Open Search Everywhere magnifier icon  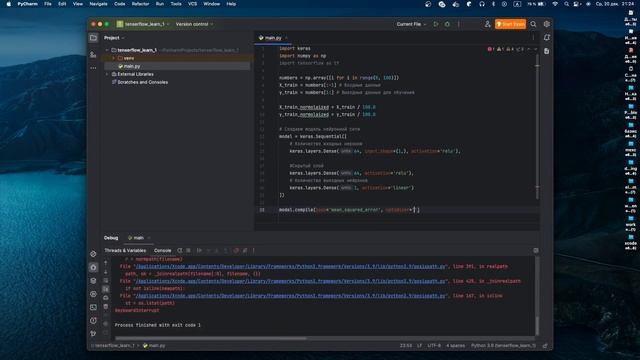[533, 24]
